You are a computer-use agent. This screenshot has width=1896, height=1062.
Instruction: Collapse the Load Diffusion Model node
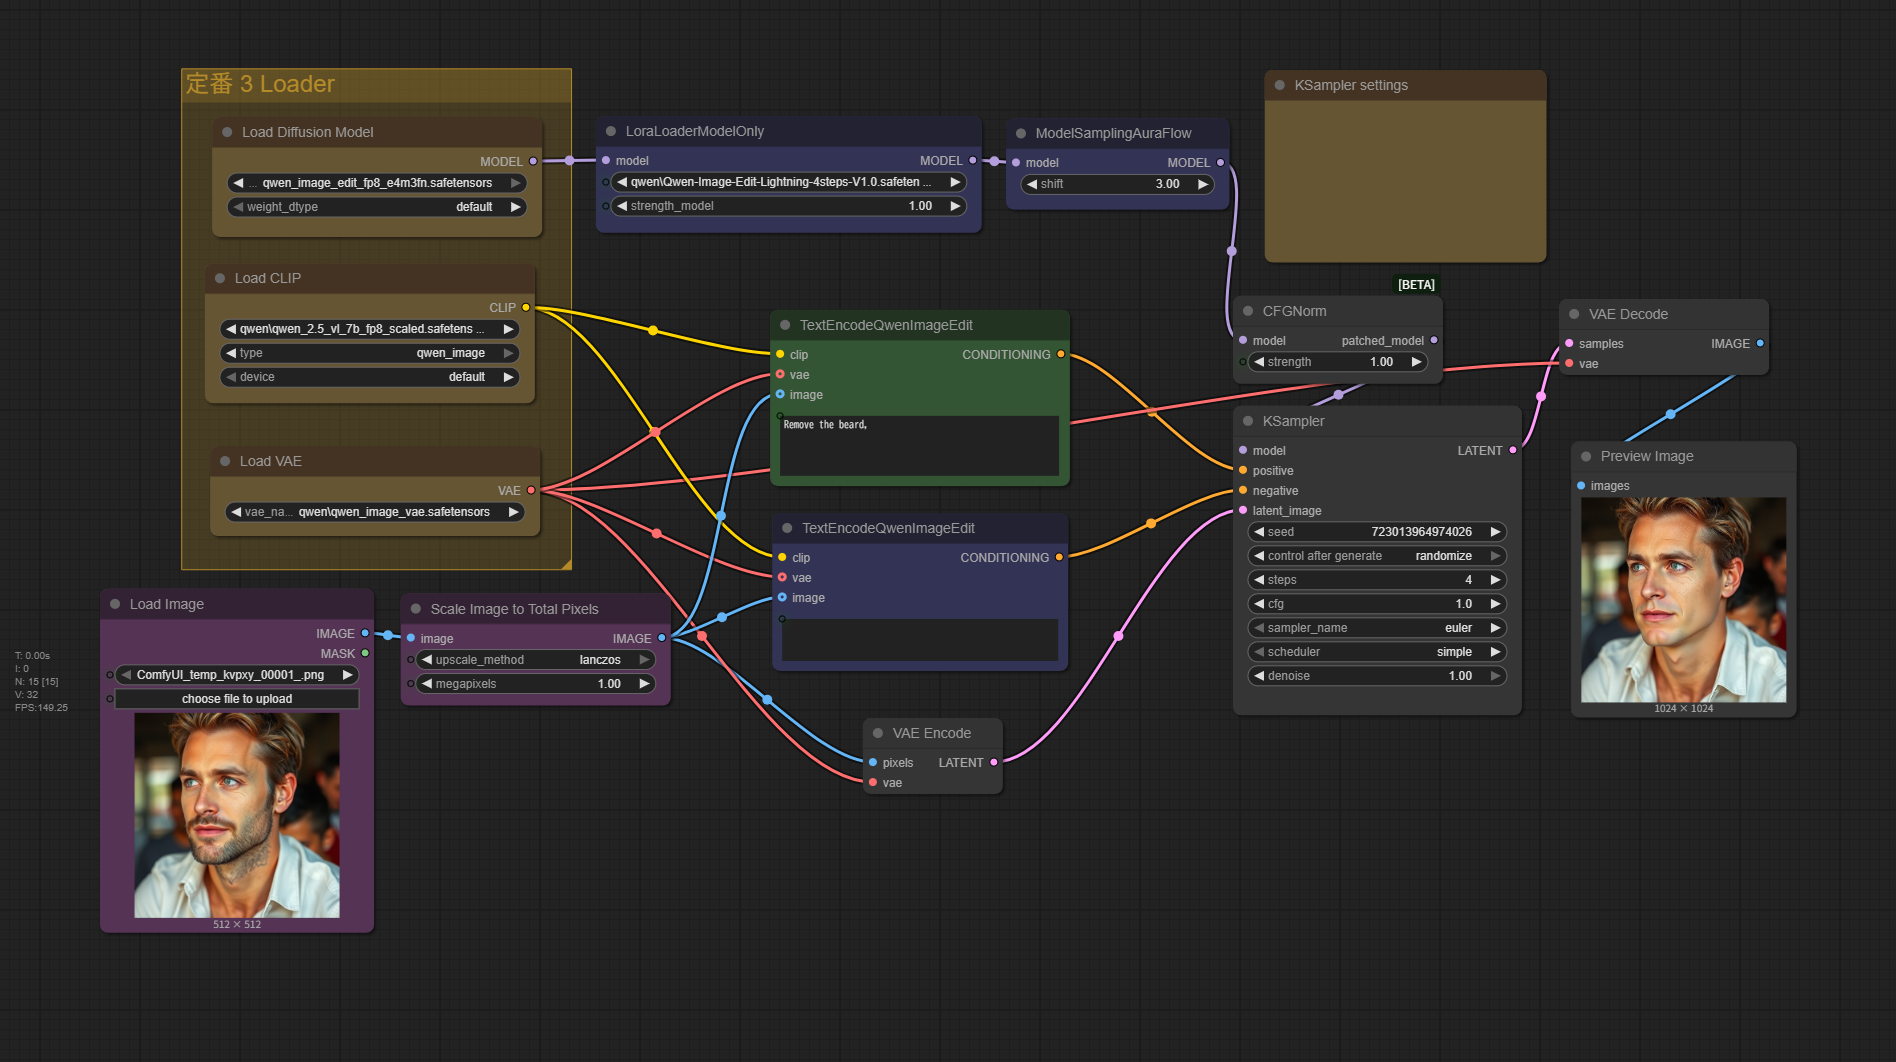227,132
